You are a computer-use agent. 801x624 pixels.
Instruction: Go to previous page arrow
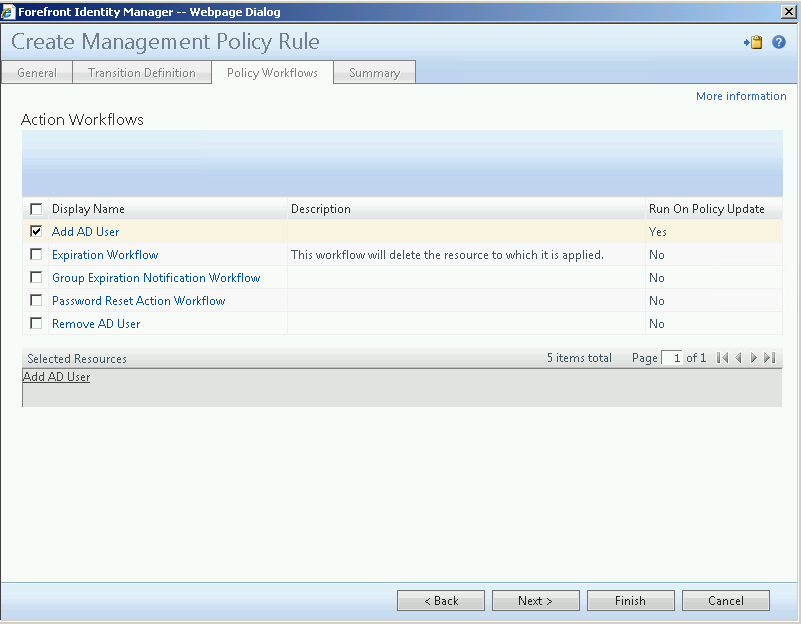coord(738,358)
